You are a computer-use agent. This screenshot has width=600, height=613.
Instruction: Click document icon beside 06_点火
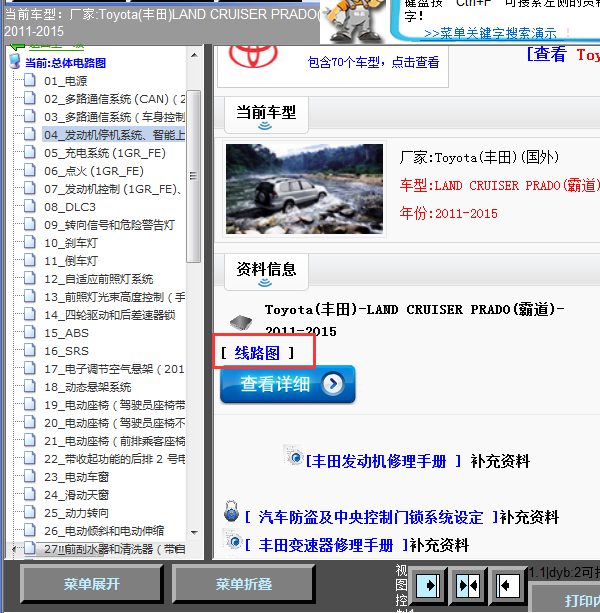click(30, 170)
